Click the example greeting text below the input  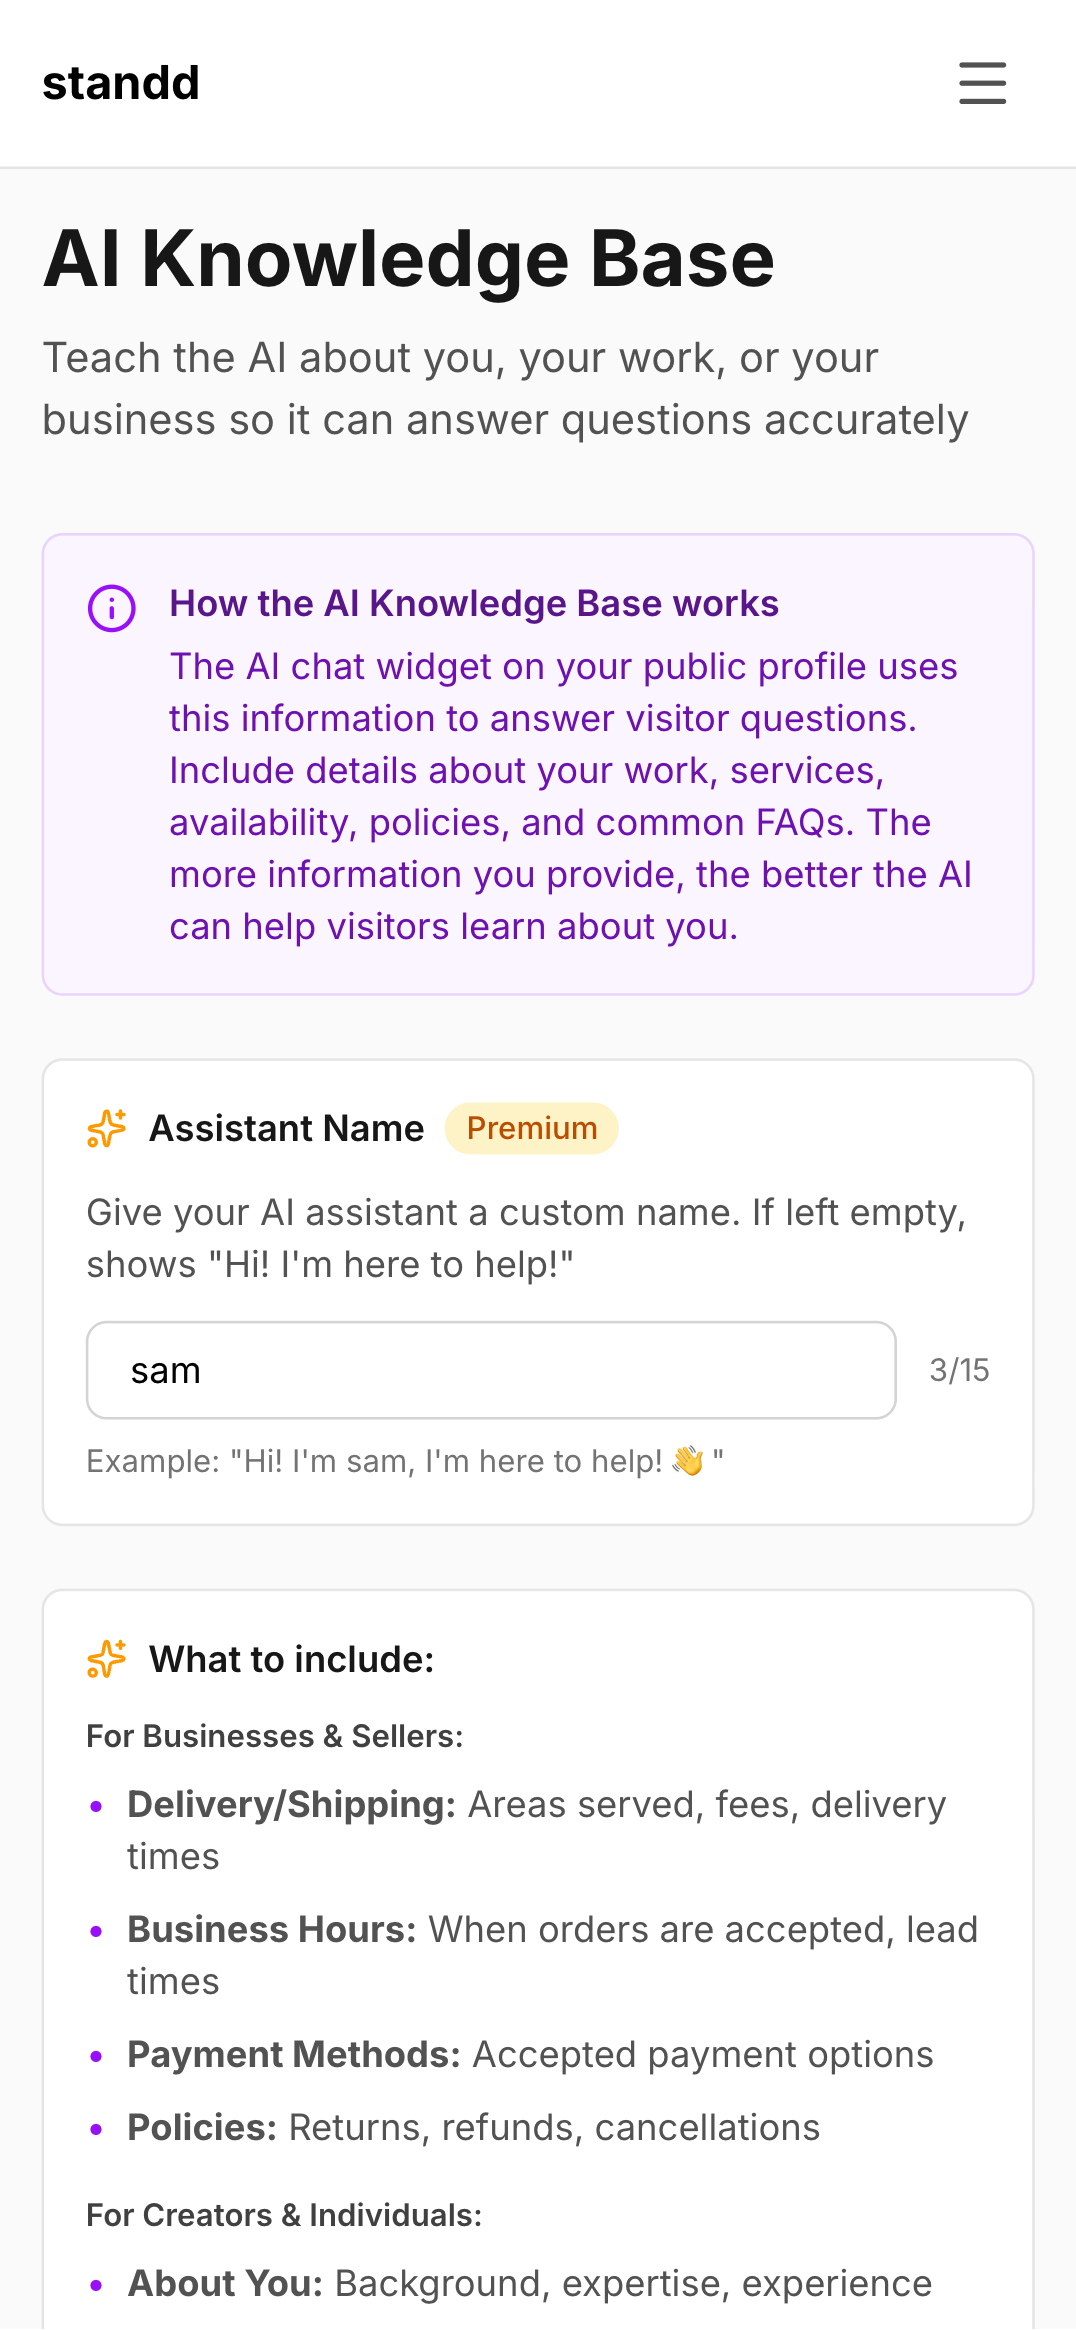(x=403, y=1460)
